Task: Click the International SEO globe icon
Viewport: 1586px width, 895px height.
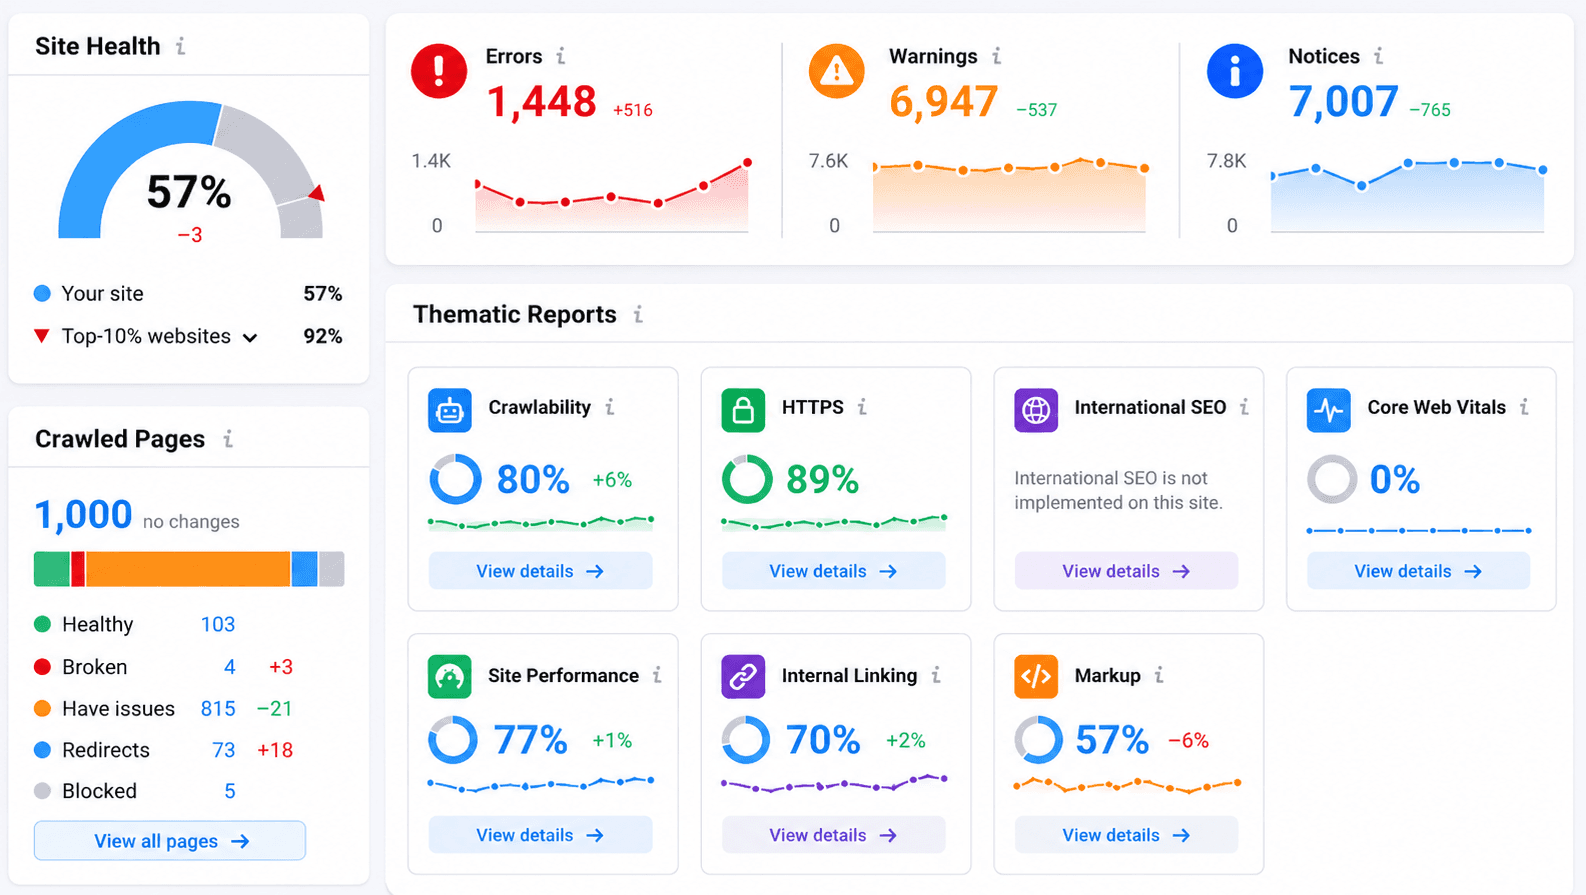Action: click(1036, 410)
